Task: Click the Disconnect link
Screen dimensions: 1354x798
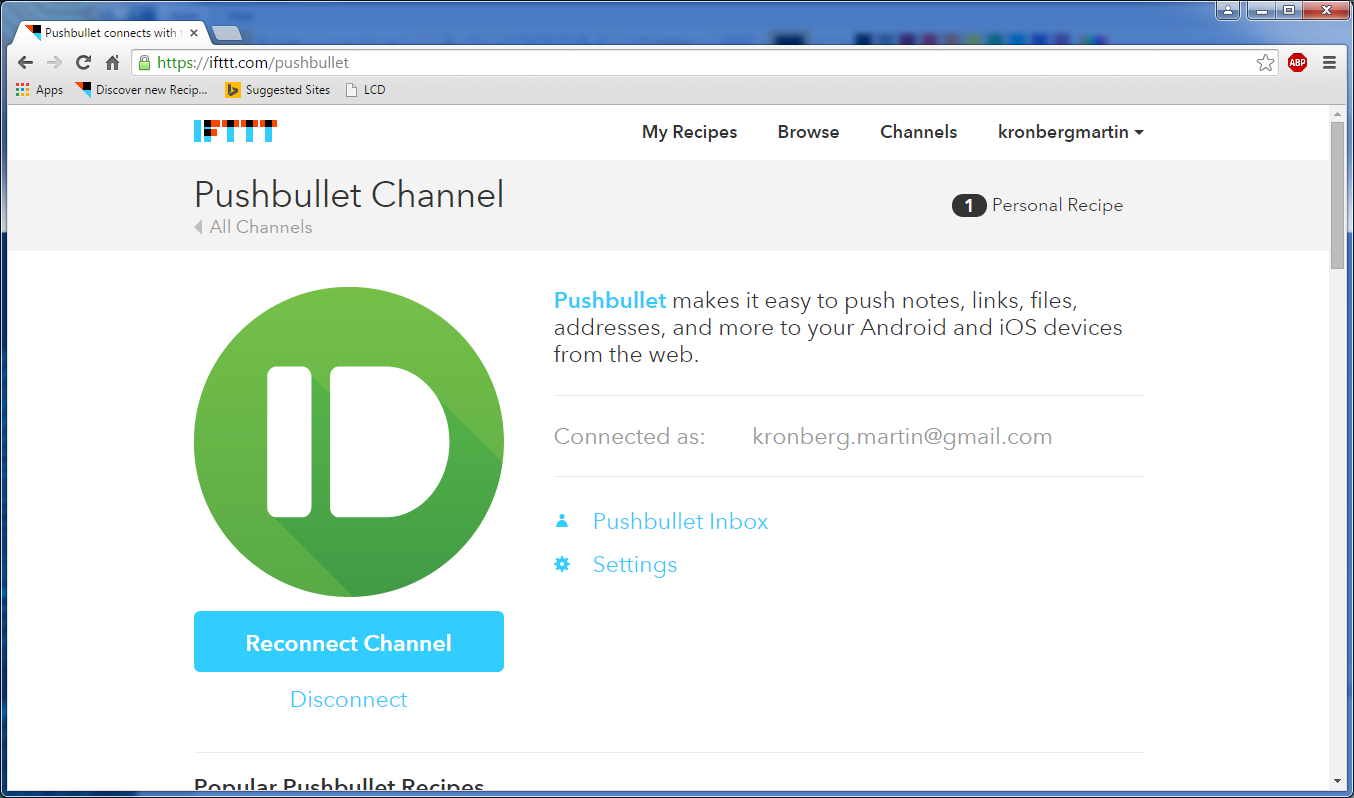Action: 349,699
